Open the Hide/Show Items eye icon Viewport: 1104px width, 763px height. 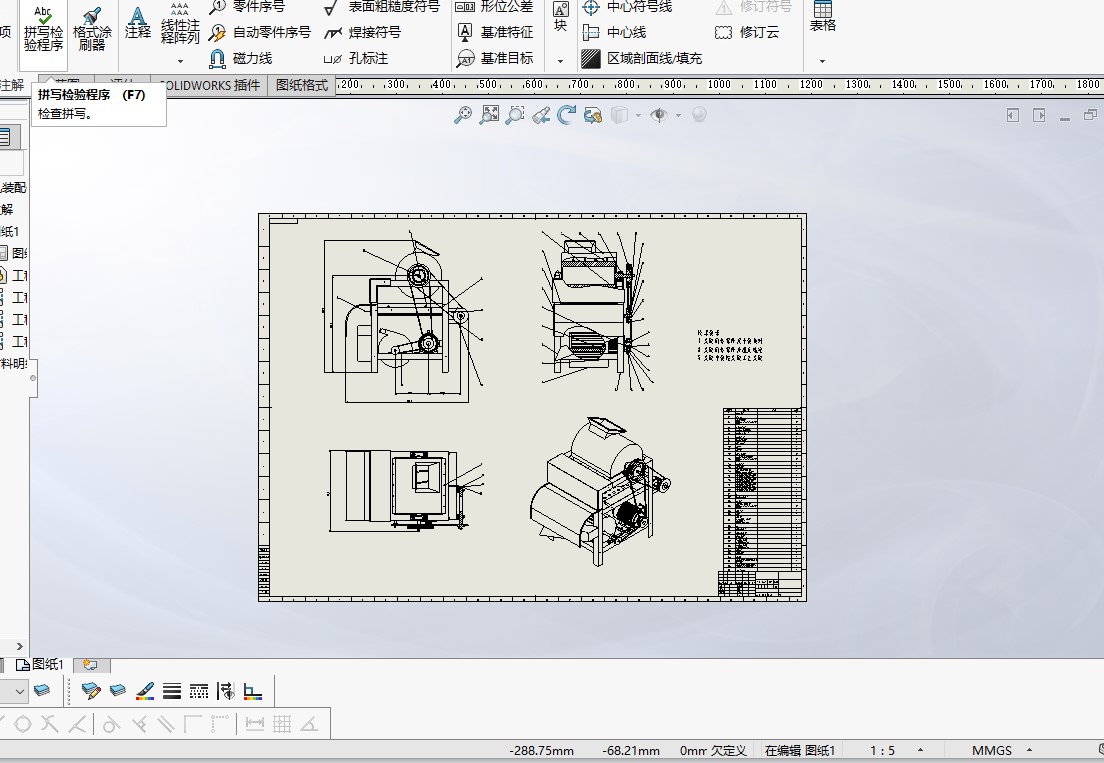coord(659,115)
